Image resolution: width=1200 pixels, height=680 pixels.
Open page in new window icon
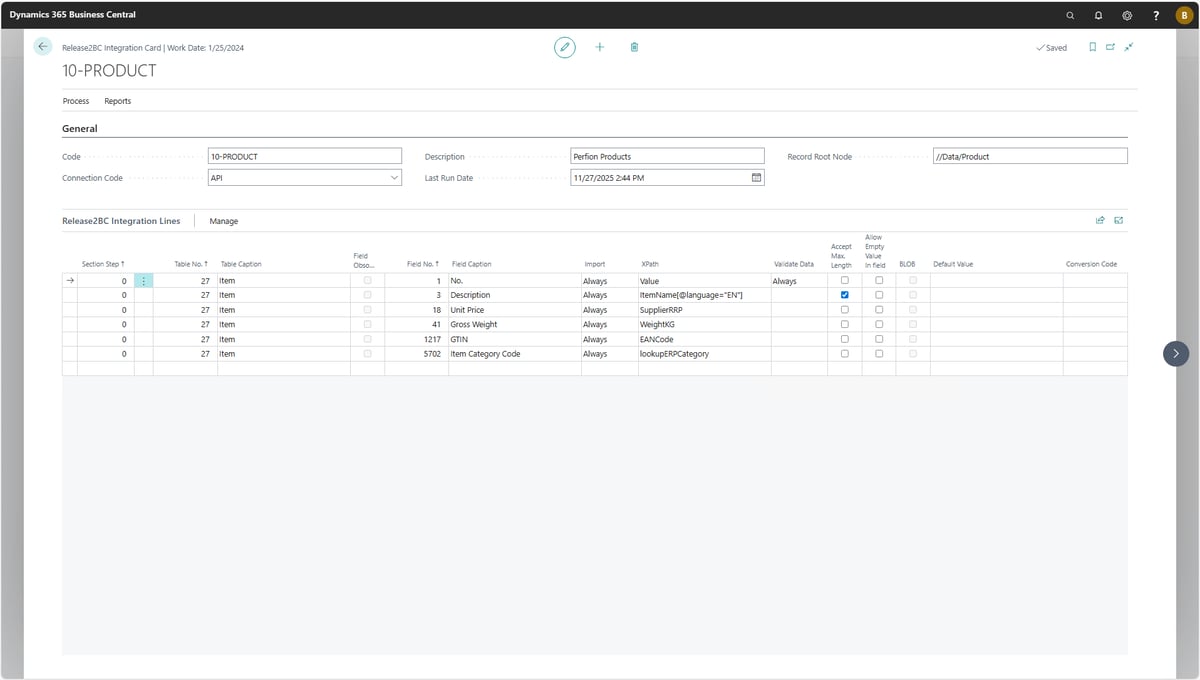(1110, 47)
